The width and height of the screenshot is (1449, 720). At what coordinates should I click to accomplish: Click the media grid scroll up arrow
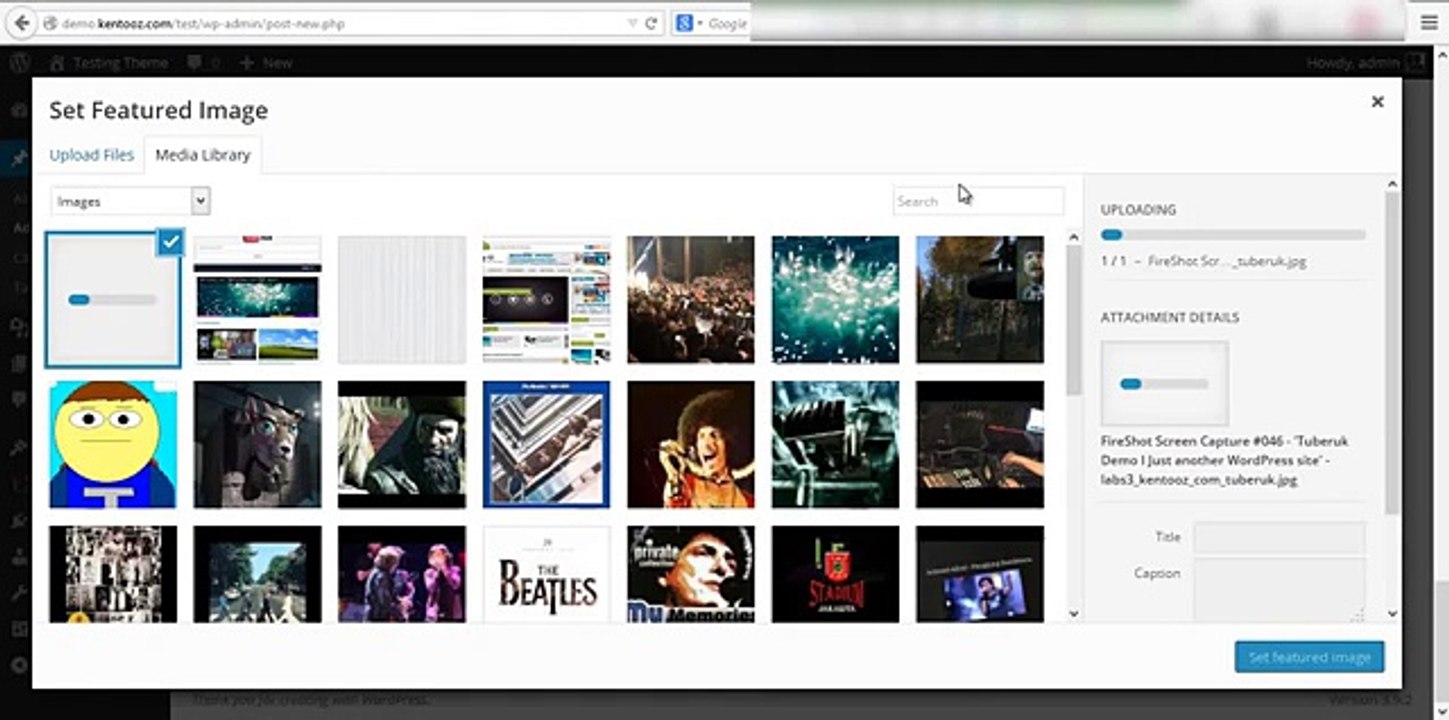[1074, 238]
